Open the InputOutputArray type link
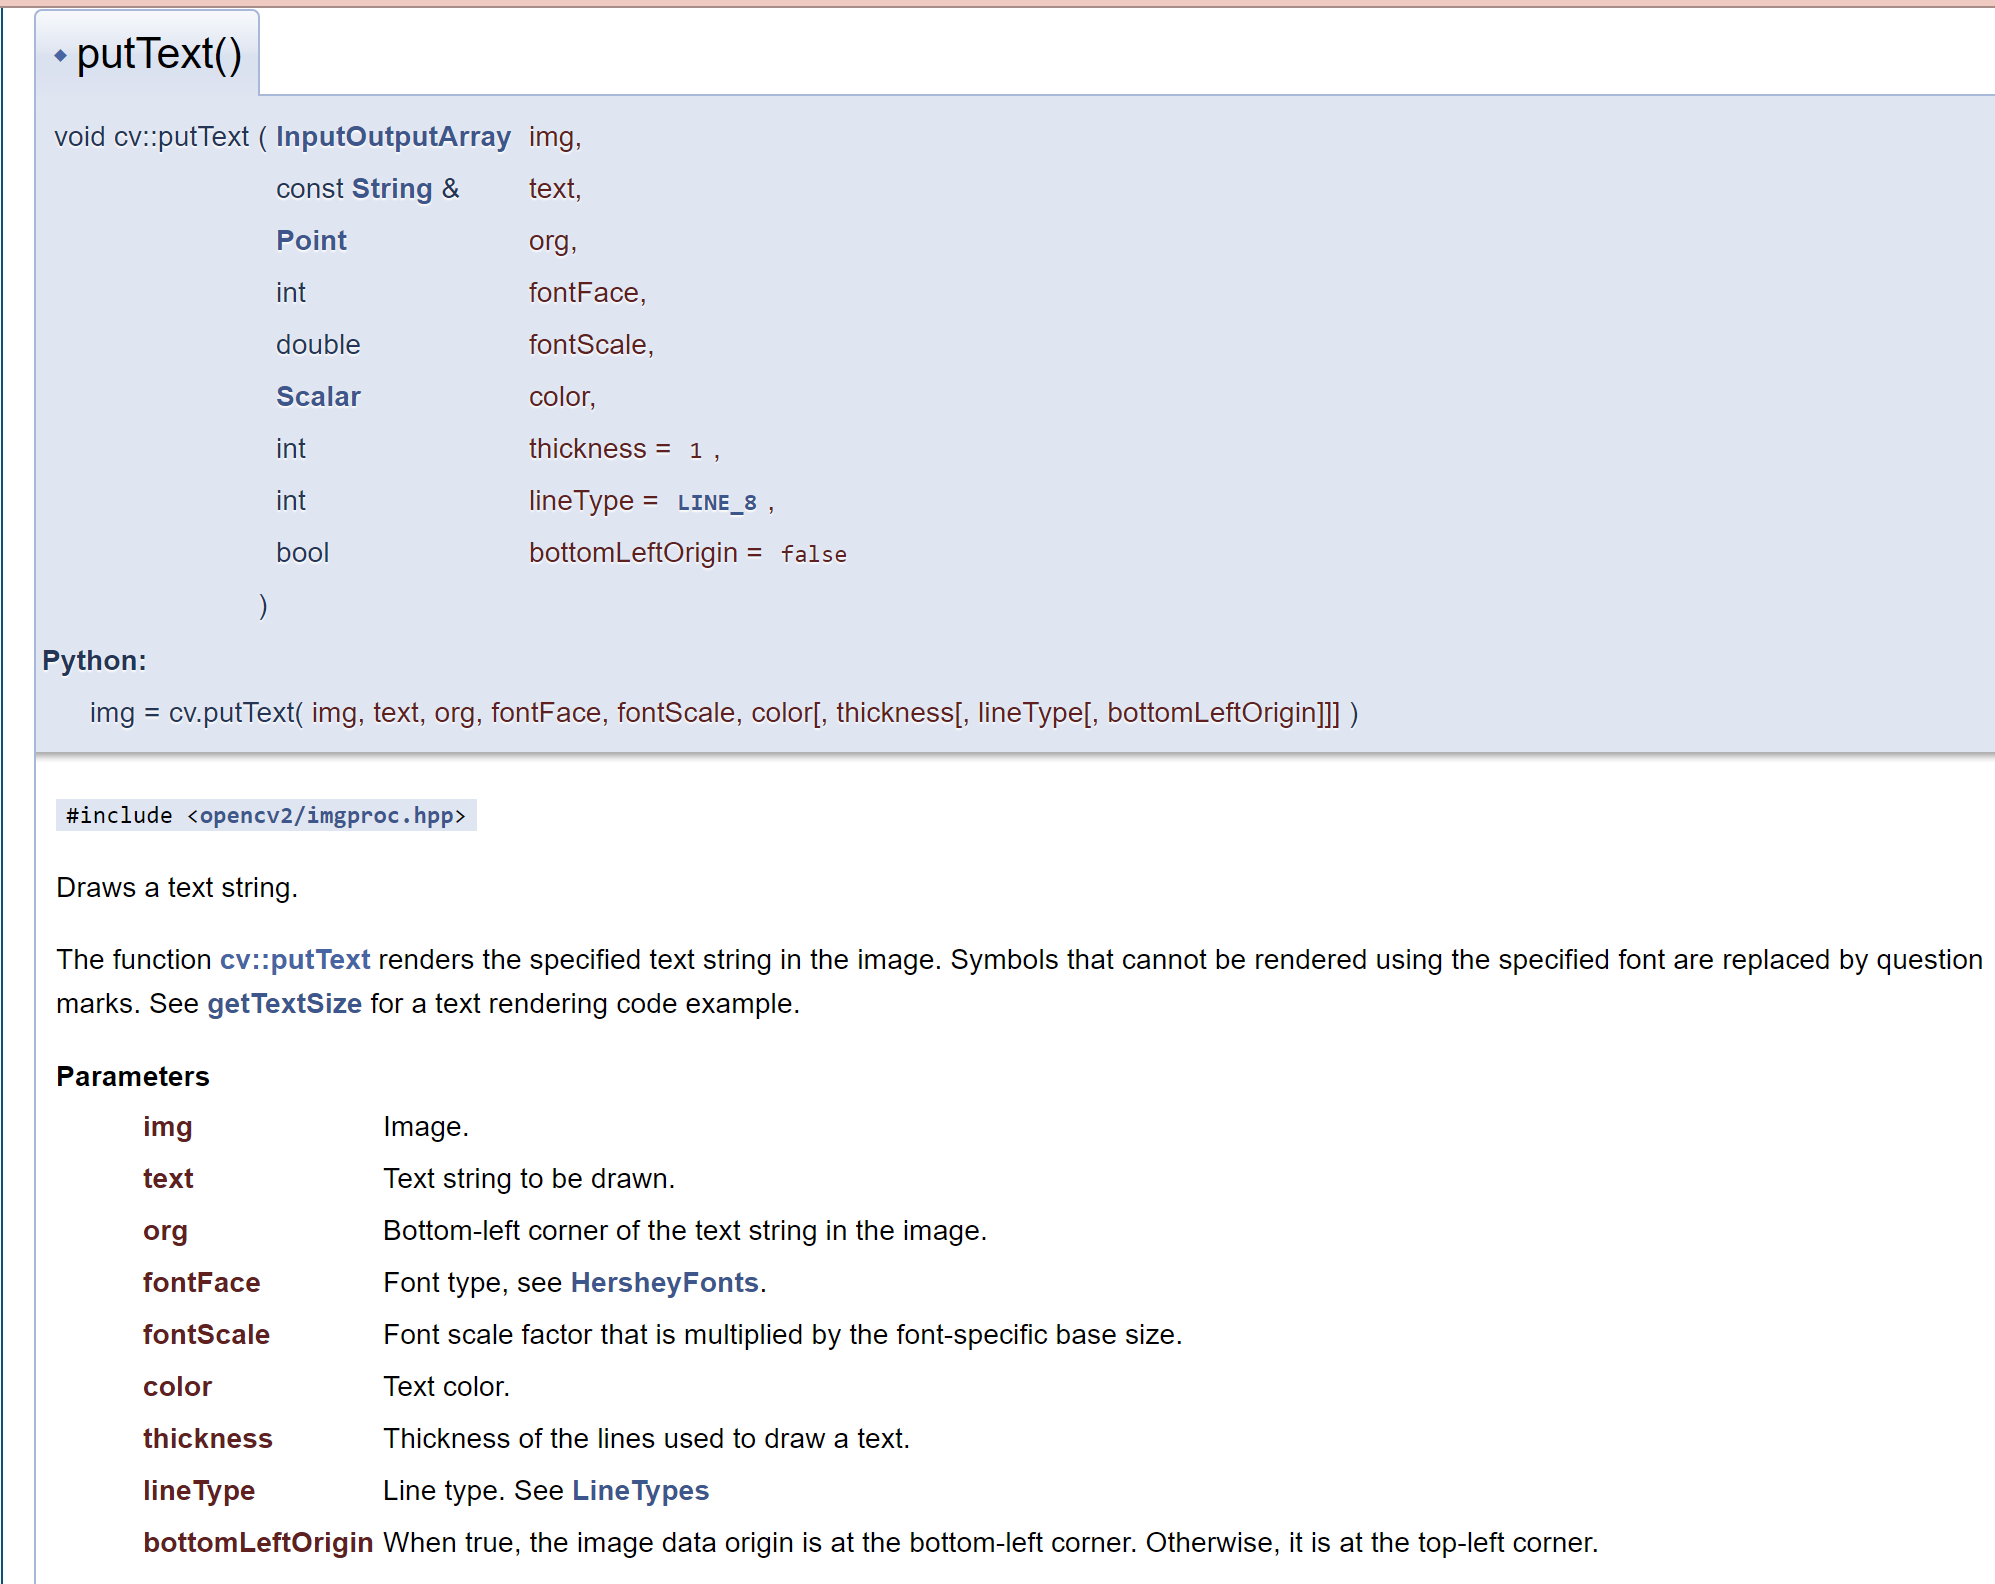Image resolution: width=1995 pixels, height=1584 pixels. pyautogui.click(x=393, y=137)
